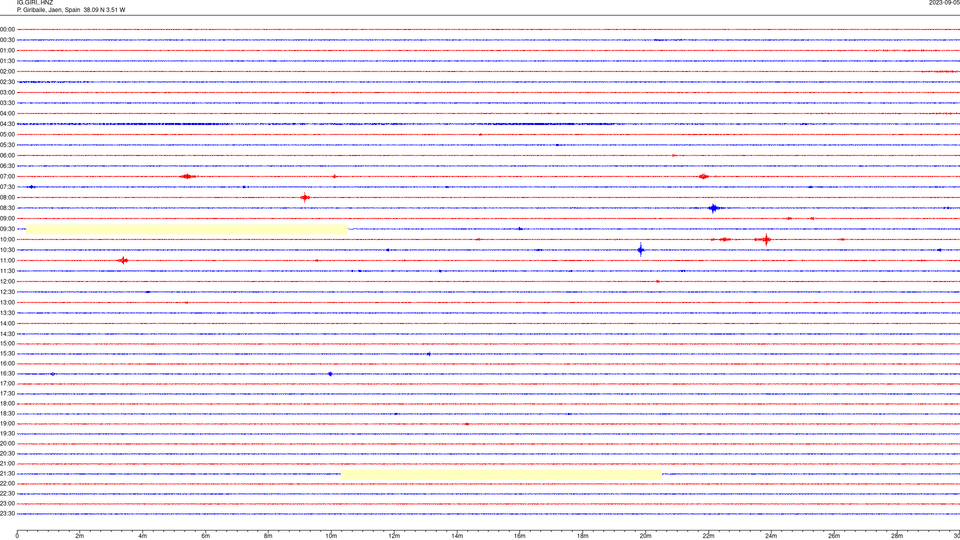Click the 07:30 time label
The image size is (960, 540).
point(7,187)
